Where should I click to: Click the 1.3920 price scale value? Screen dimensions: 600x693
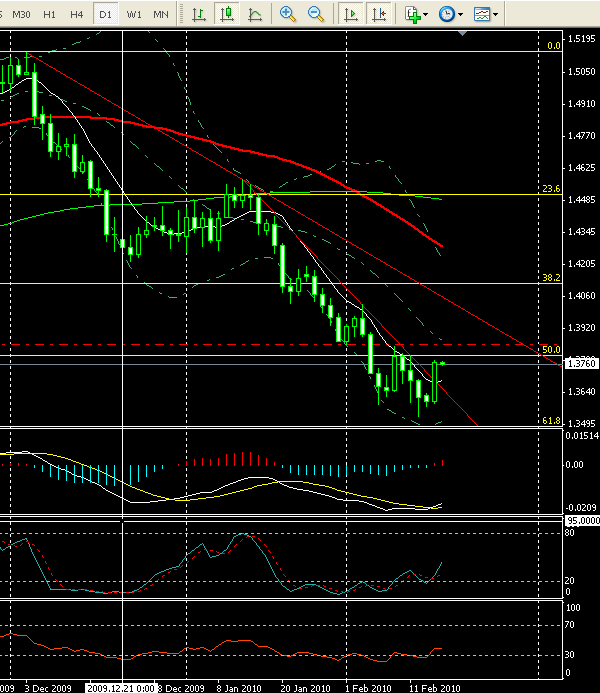pyautogui.click(x=581, y=328)
